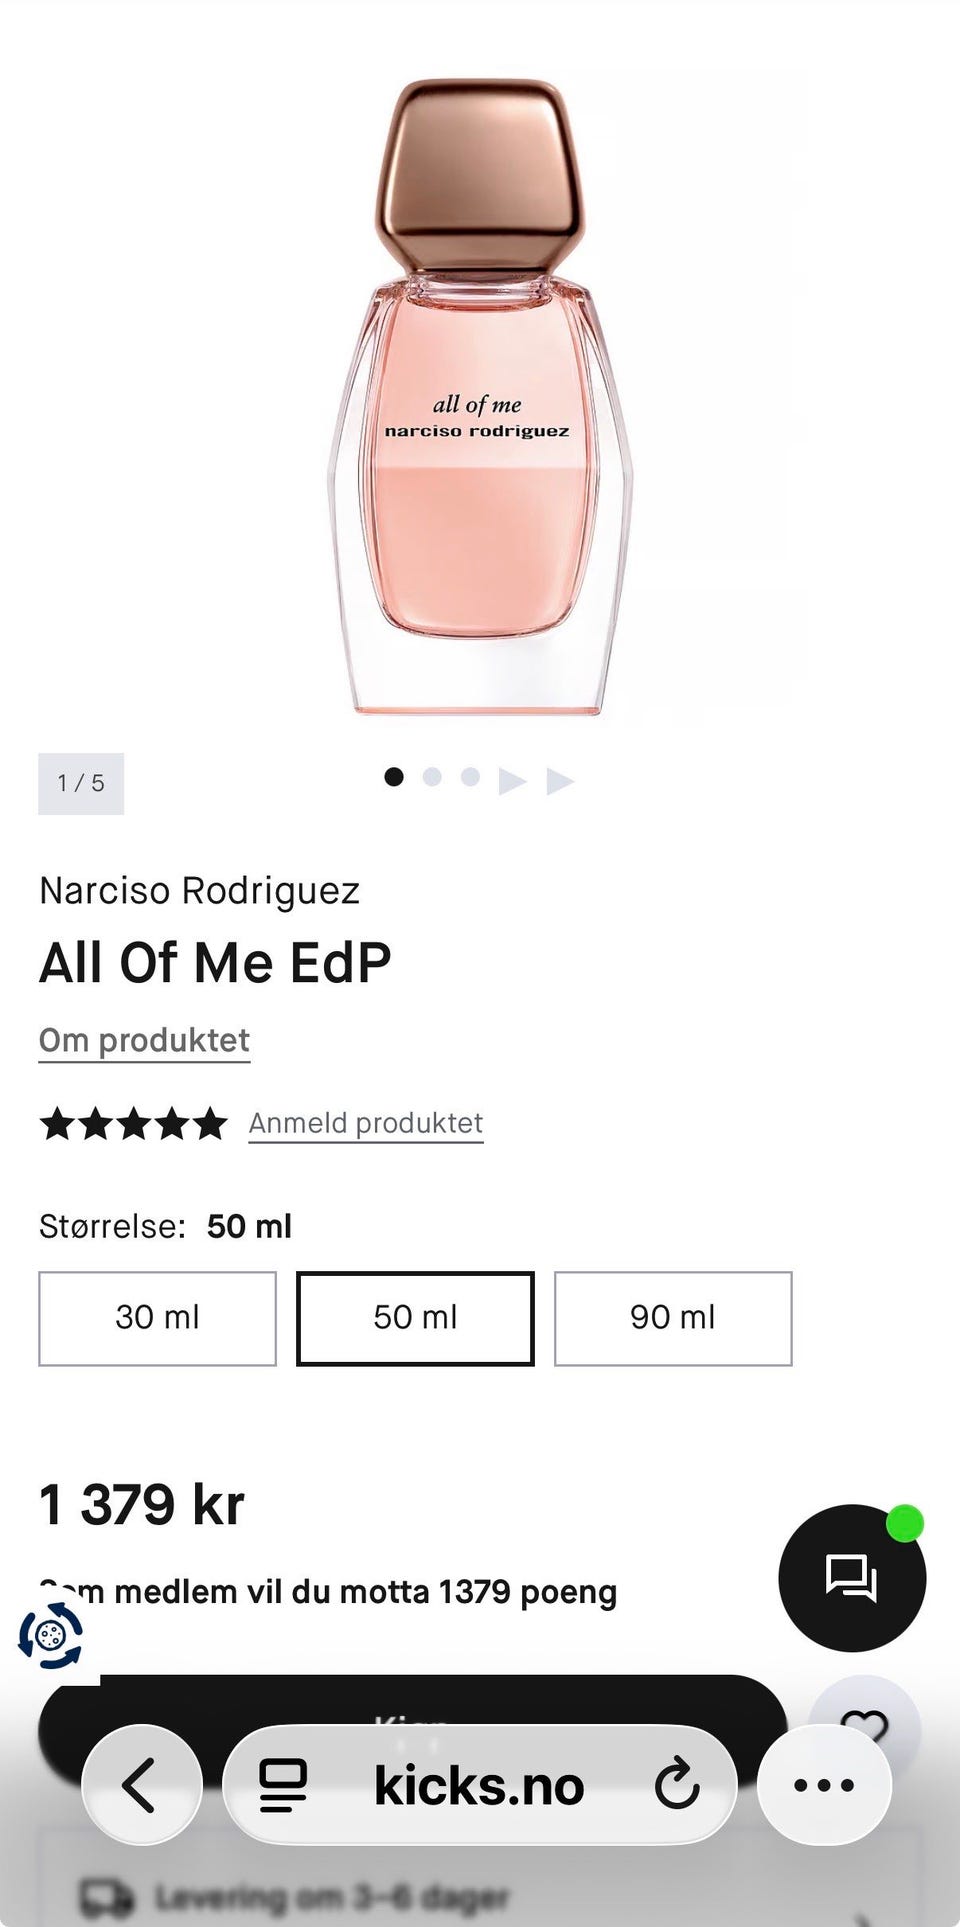Tap the perfume bottle product image
Screen dimensions: 960x1927
480,400
